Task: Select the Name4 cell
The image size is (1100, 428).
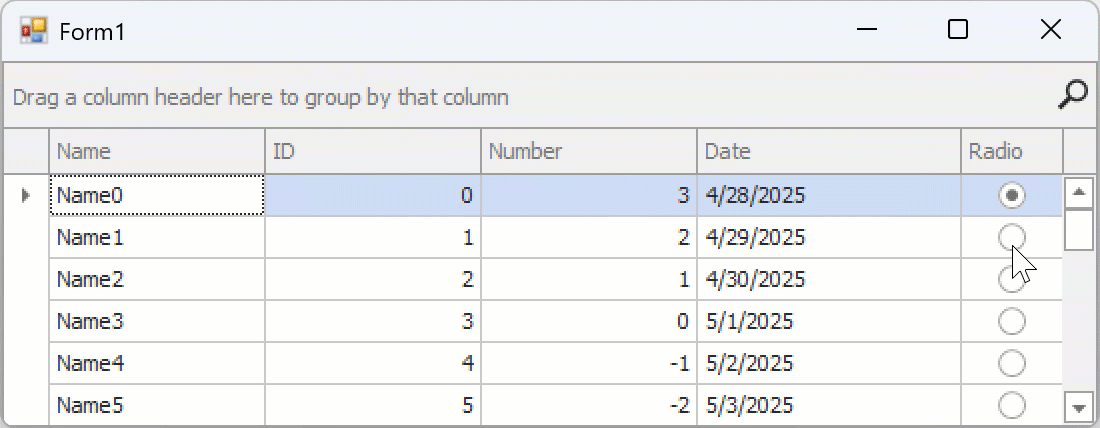Action: [x=157, y=363]
